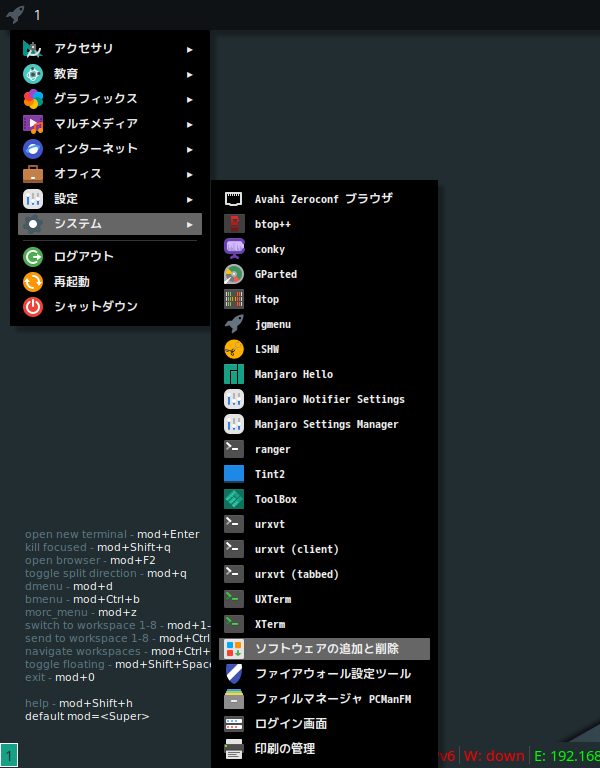This screenshot has height=768, width=600.
Task: Open ソフトウェアの追加と削除
Action: (x=324, y=648)
